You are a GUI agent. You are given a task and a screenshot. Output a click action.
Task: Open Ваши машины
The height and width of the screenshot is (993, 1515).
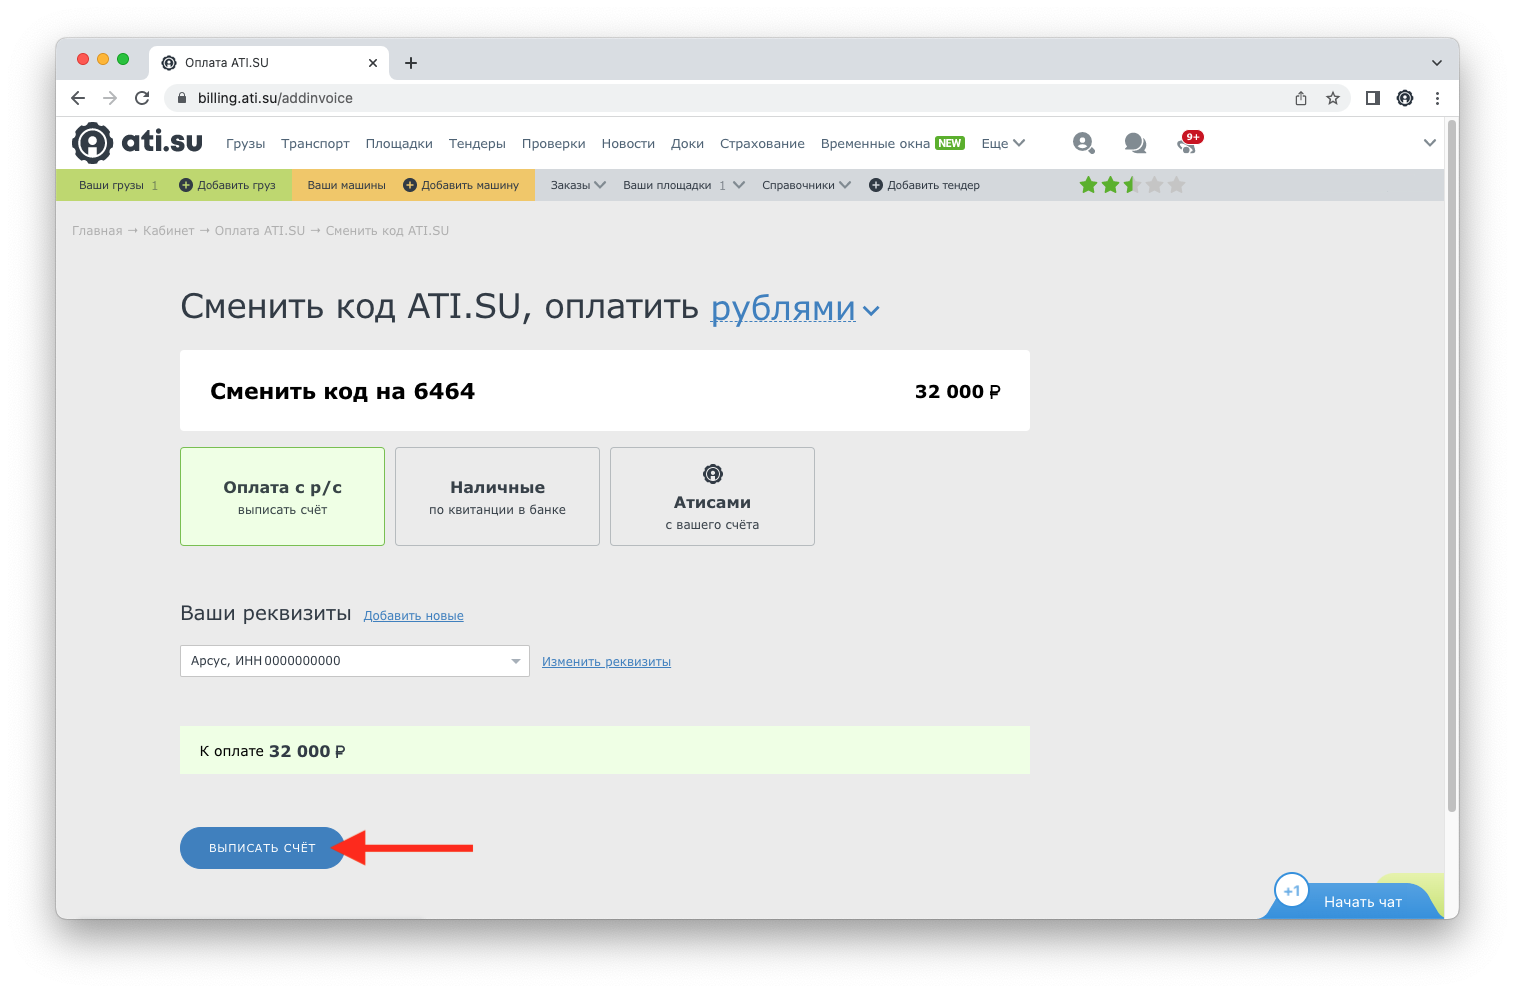pos(346,185)
